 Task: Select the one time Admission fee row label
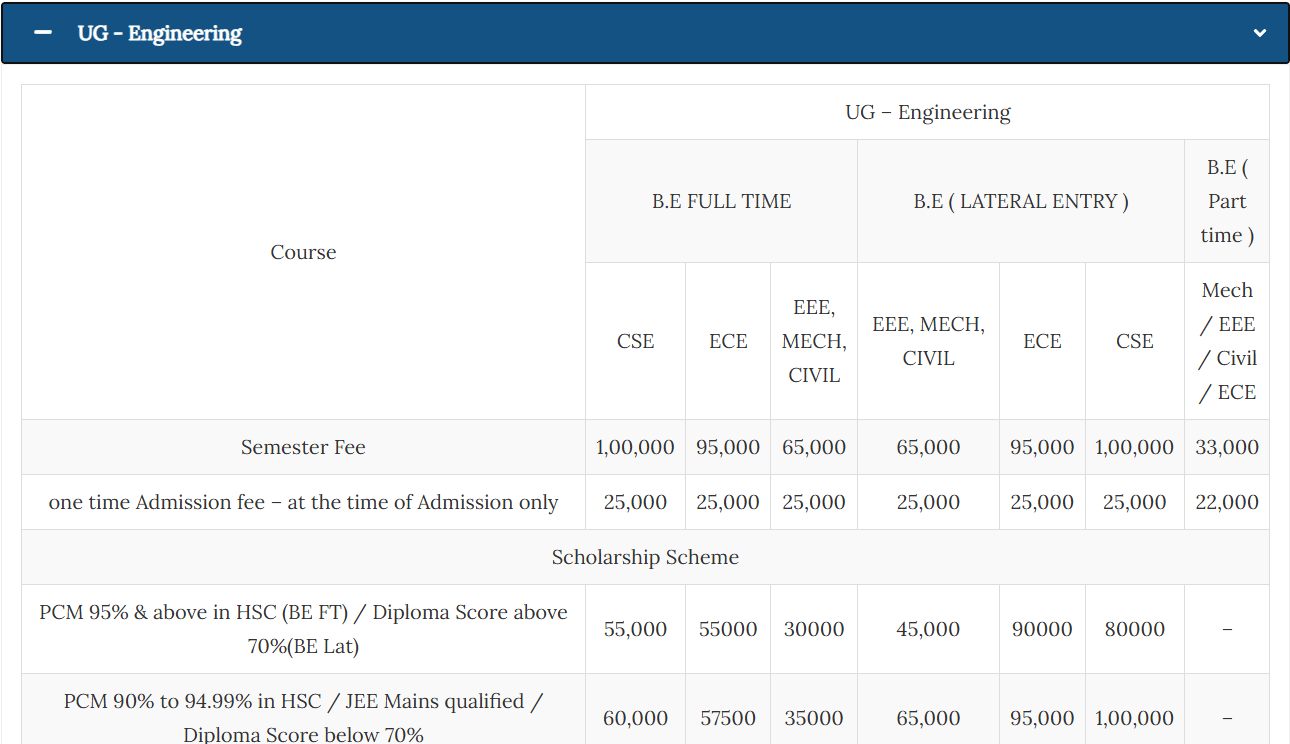pyautogui.click(x=303, y=502)
